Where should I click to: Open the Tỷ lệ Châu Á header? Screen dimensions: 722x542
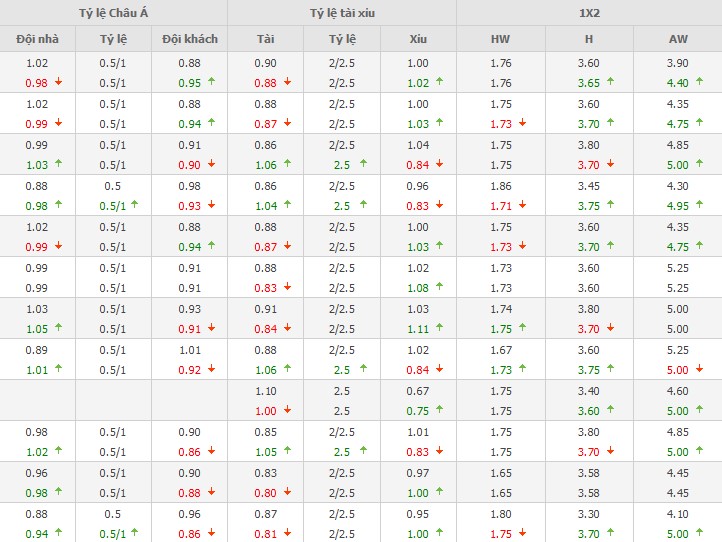(x=113, y=13)
